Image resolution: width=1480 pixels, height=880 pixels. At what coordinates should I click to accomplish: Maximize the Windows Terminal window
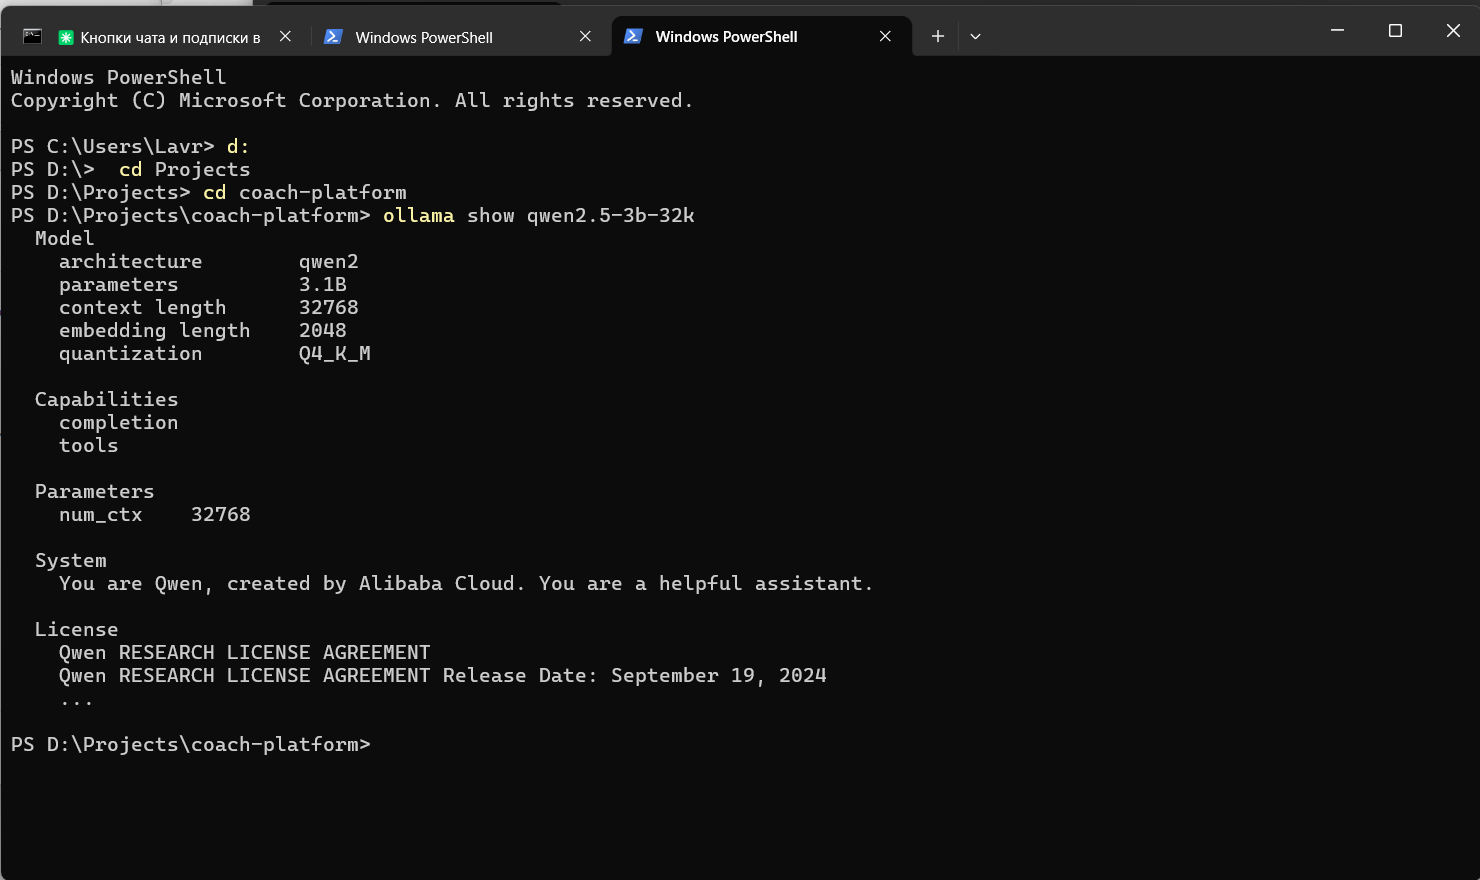(x=1395, y=31)
